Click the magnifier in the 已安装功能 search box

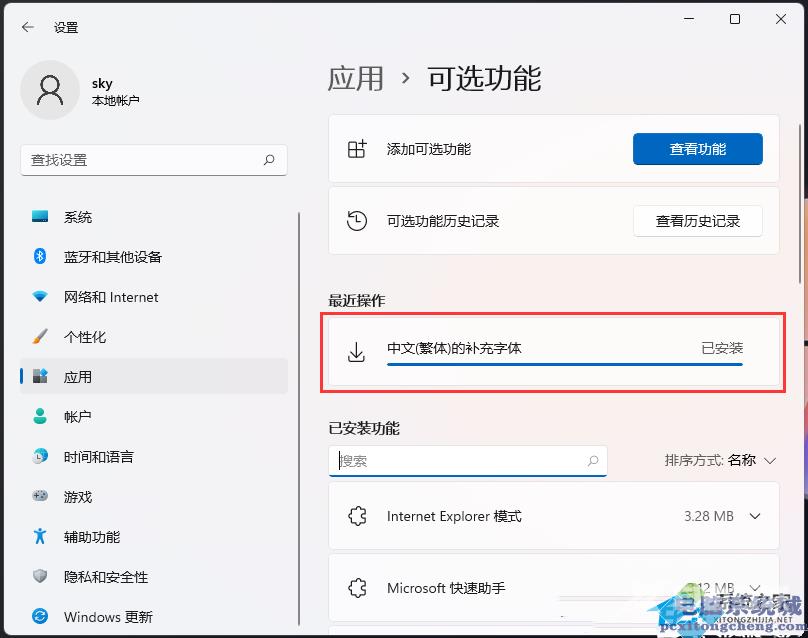[593, 461]
